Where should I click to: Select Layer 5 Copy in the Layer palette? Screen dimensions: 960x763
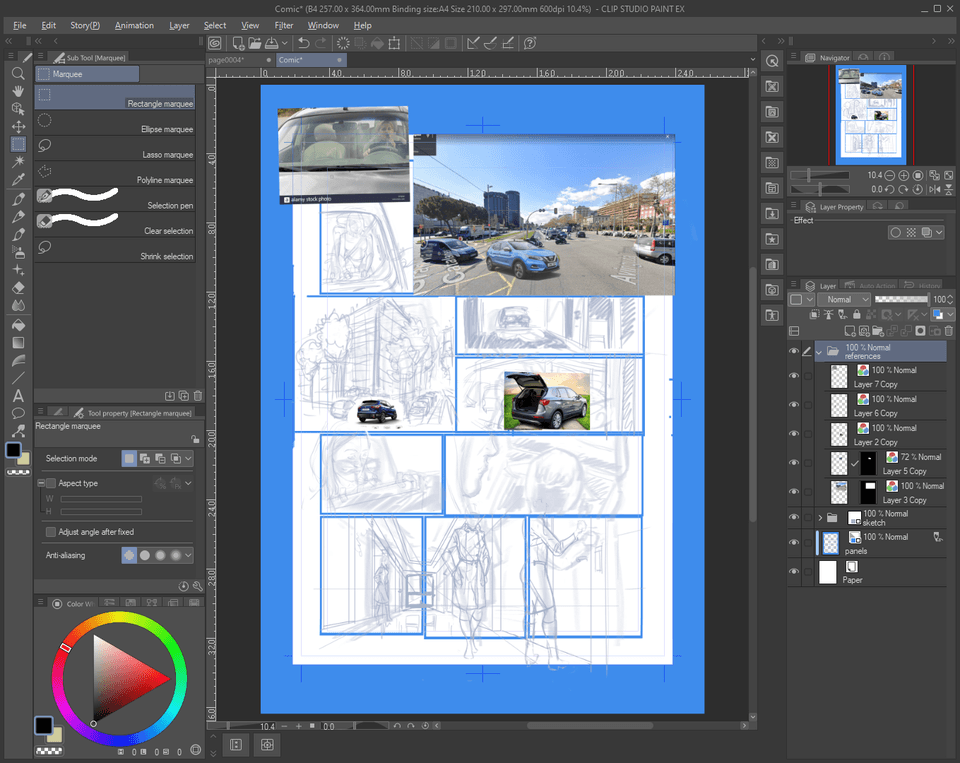pyautogui.click(x=905, y=470)
